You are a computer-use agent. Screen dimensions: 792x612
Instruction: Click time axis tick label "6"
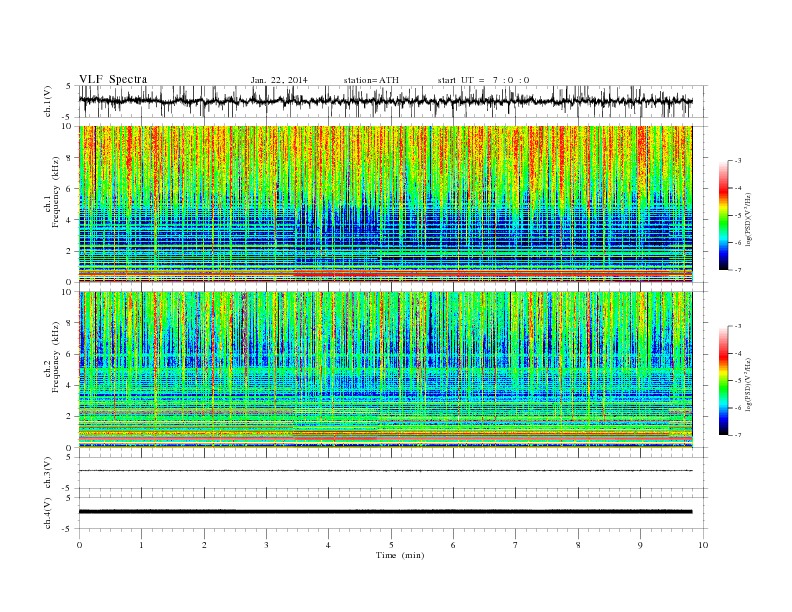pos(453,545)
